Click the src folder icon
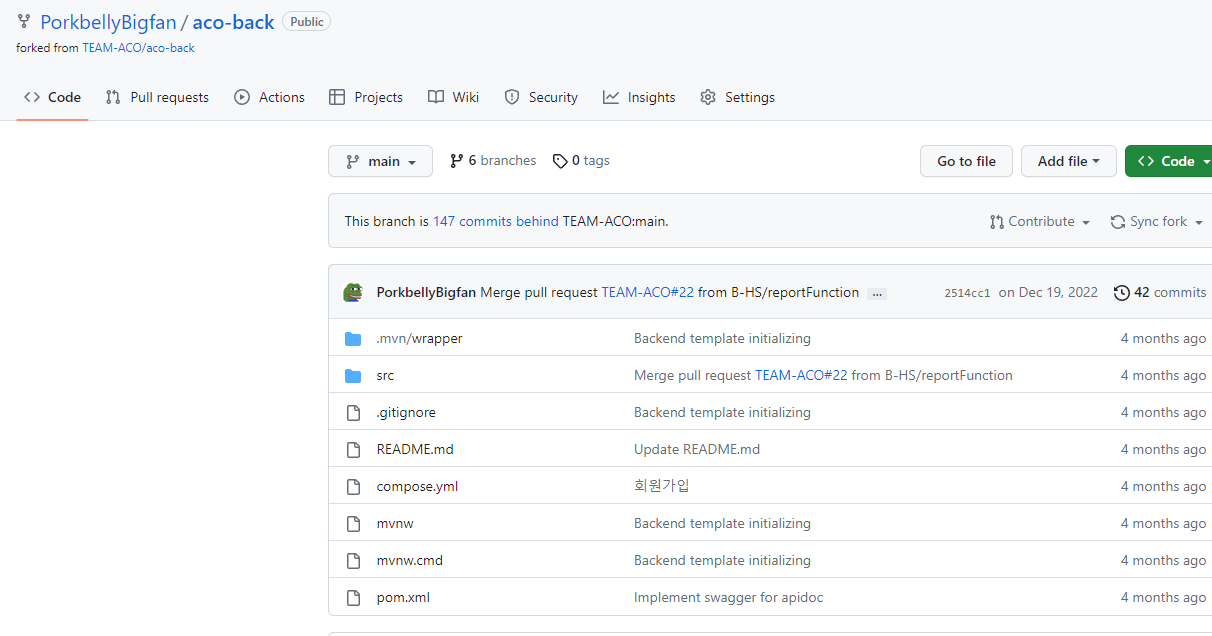 pyautogui.click(x=353, y=376)
